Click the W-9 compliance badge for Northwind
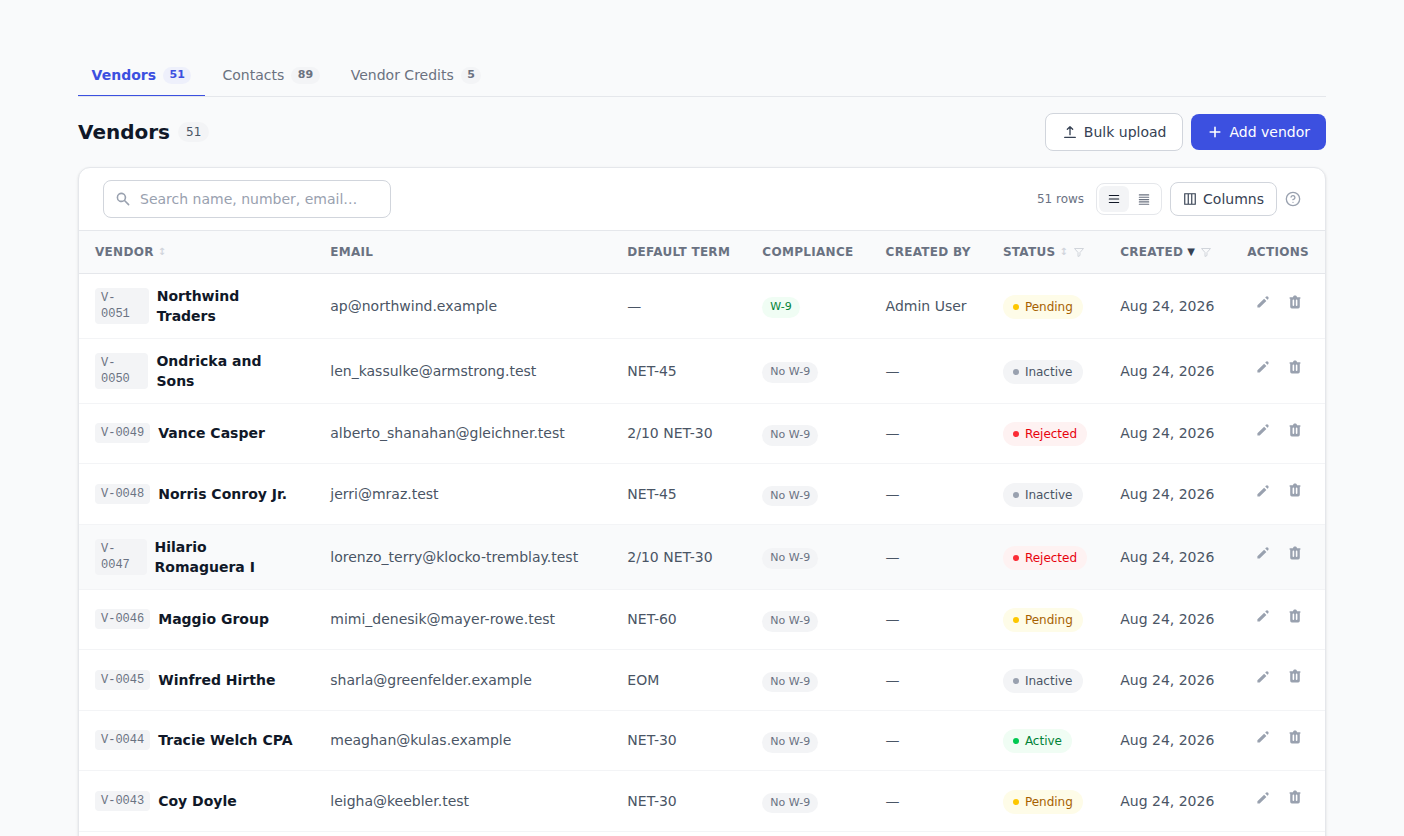This screenshot has width=1404, height=836. tap(781, 306)
